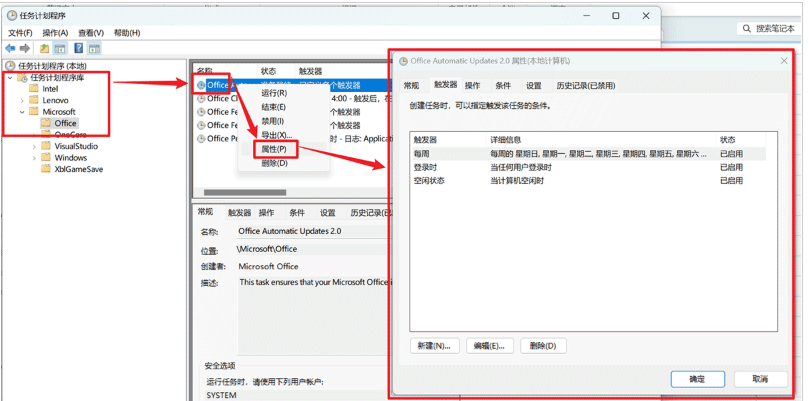Click the task list horizontal scrollbar thumb
Screen dimensions: 809x401
point(245,193)
